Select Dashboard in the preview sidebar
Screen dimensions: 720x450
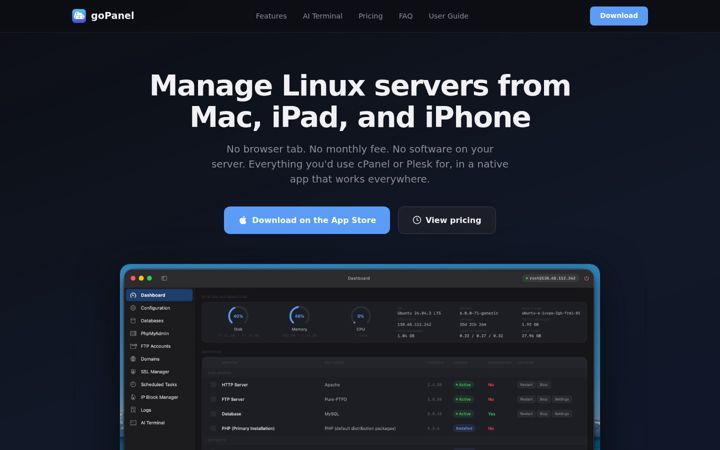pyautogui.click(x=159, y=295)
